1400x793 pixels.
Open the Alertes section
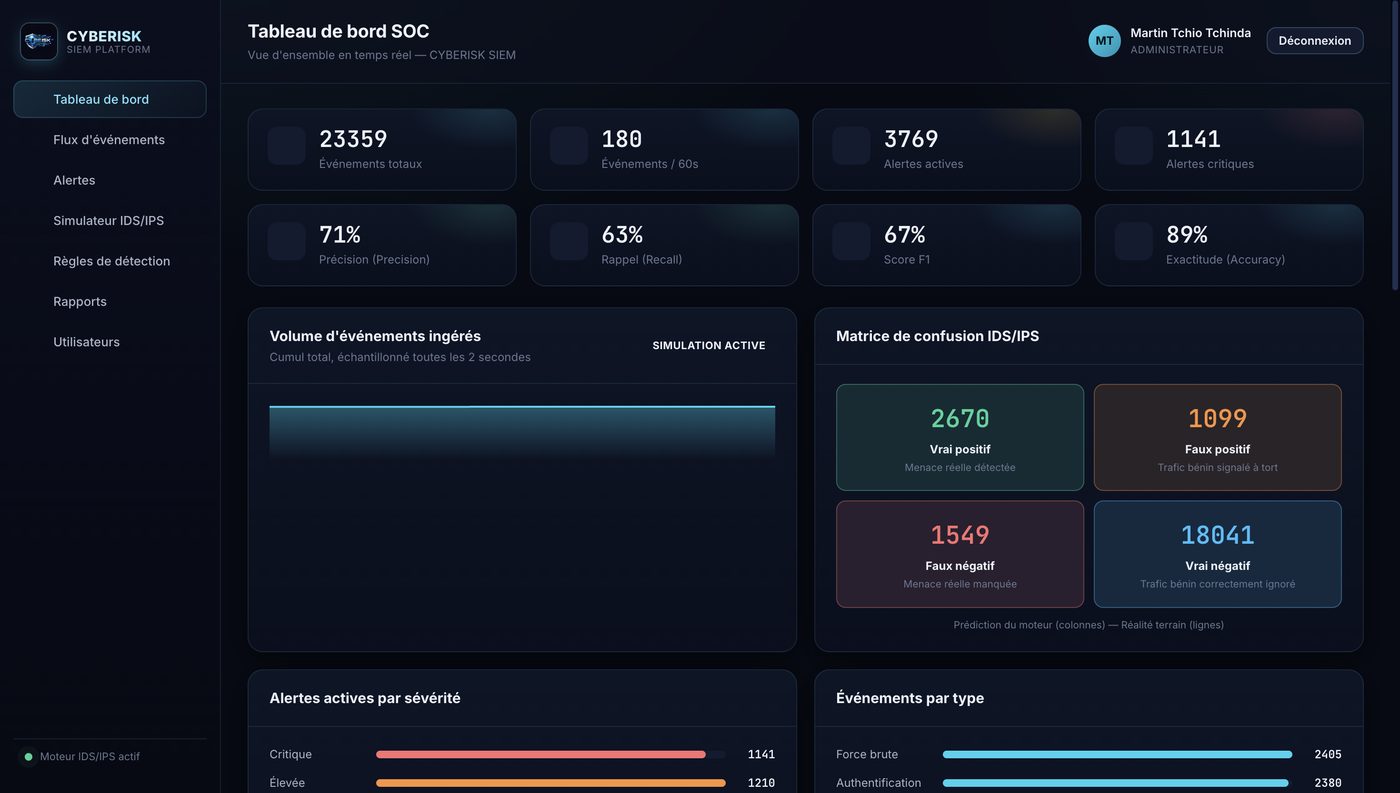tap(110, 180)
